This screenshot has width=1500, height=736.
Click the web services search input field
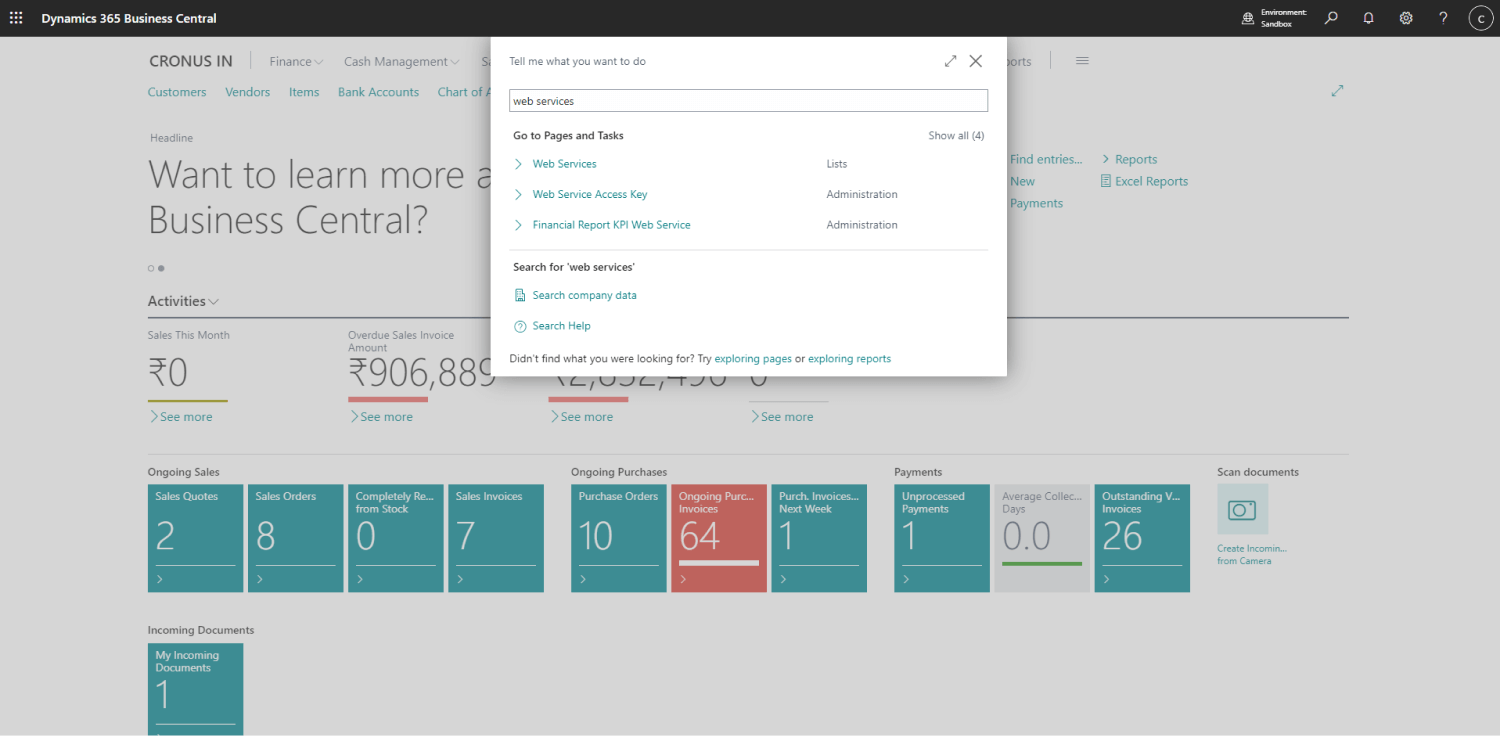click(x=748, y=101)
